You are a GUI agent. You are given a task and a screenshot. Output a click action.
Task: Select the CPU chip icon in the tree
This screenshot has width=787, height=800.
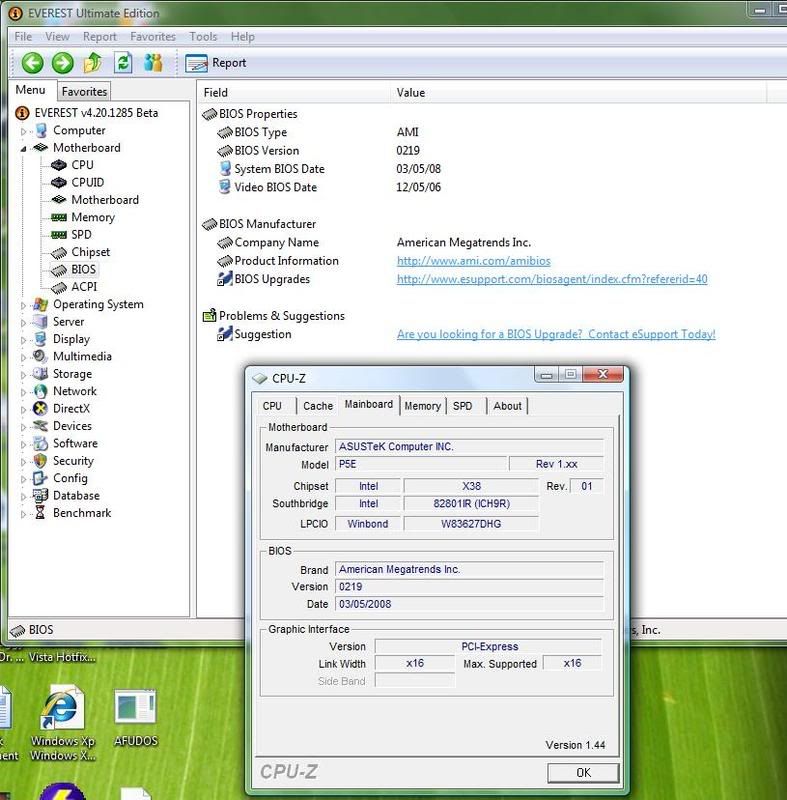tap(59, 165)
